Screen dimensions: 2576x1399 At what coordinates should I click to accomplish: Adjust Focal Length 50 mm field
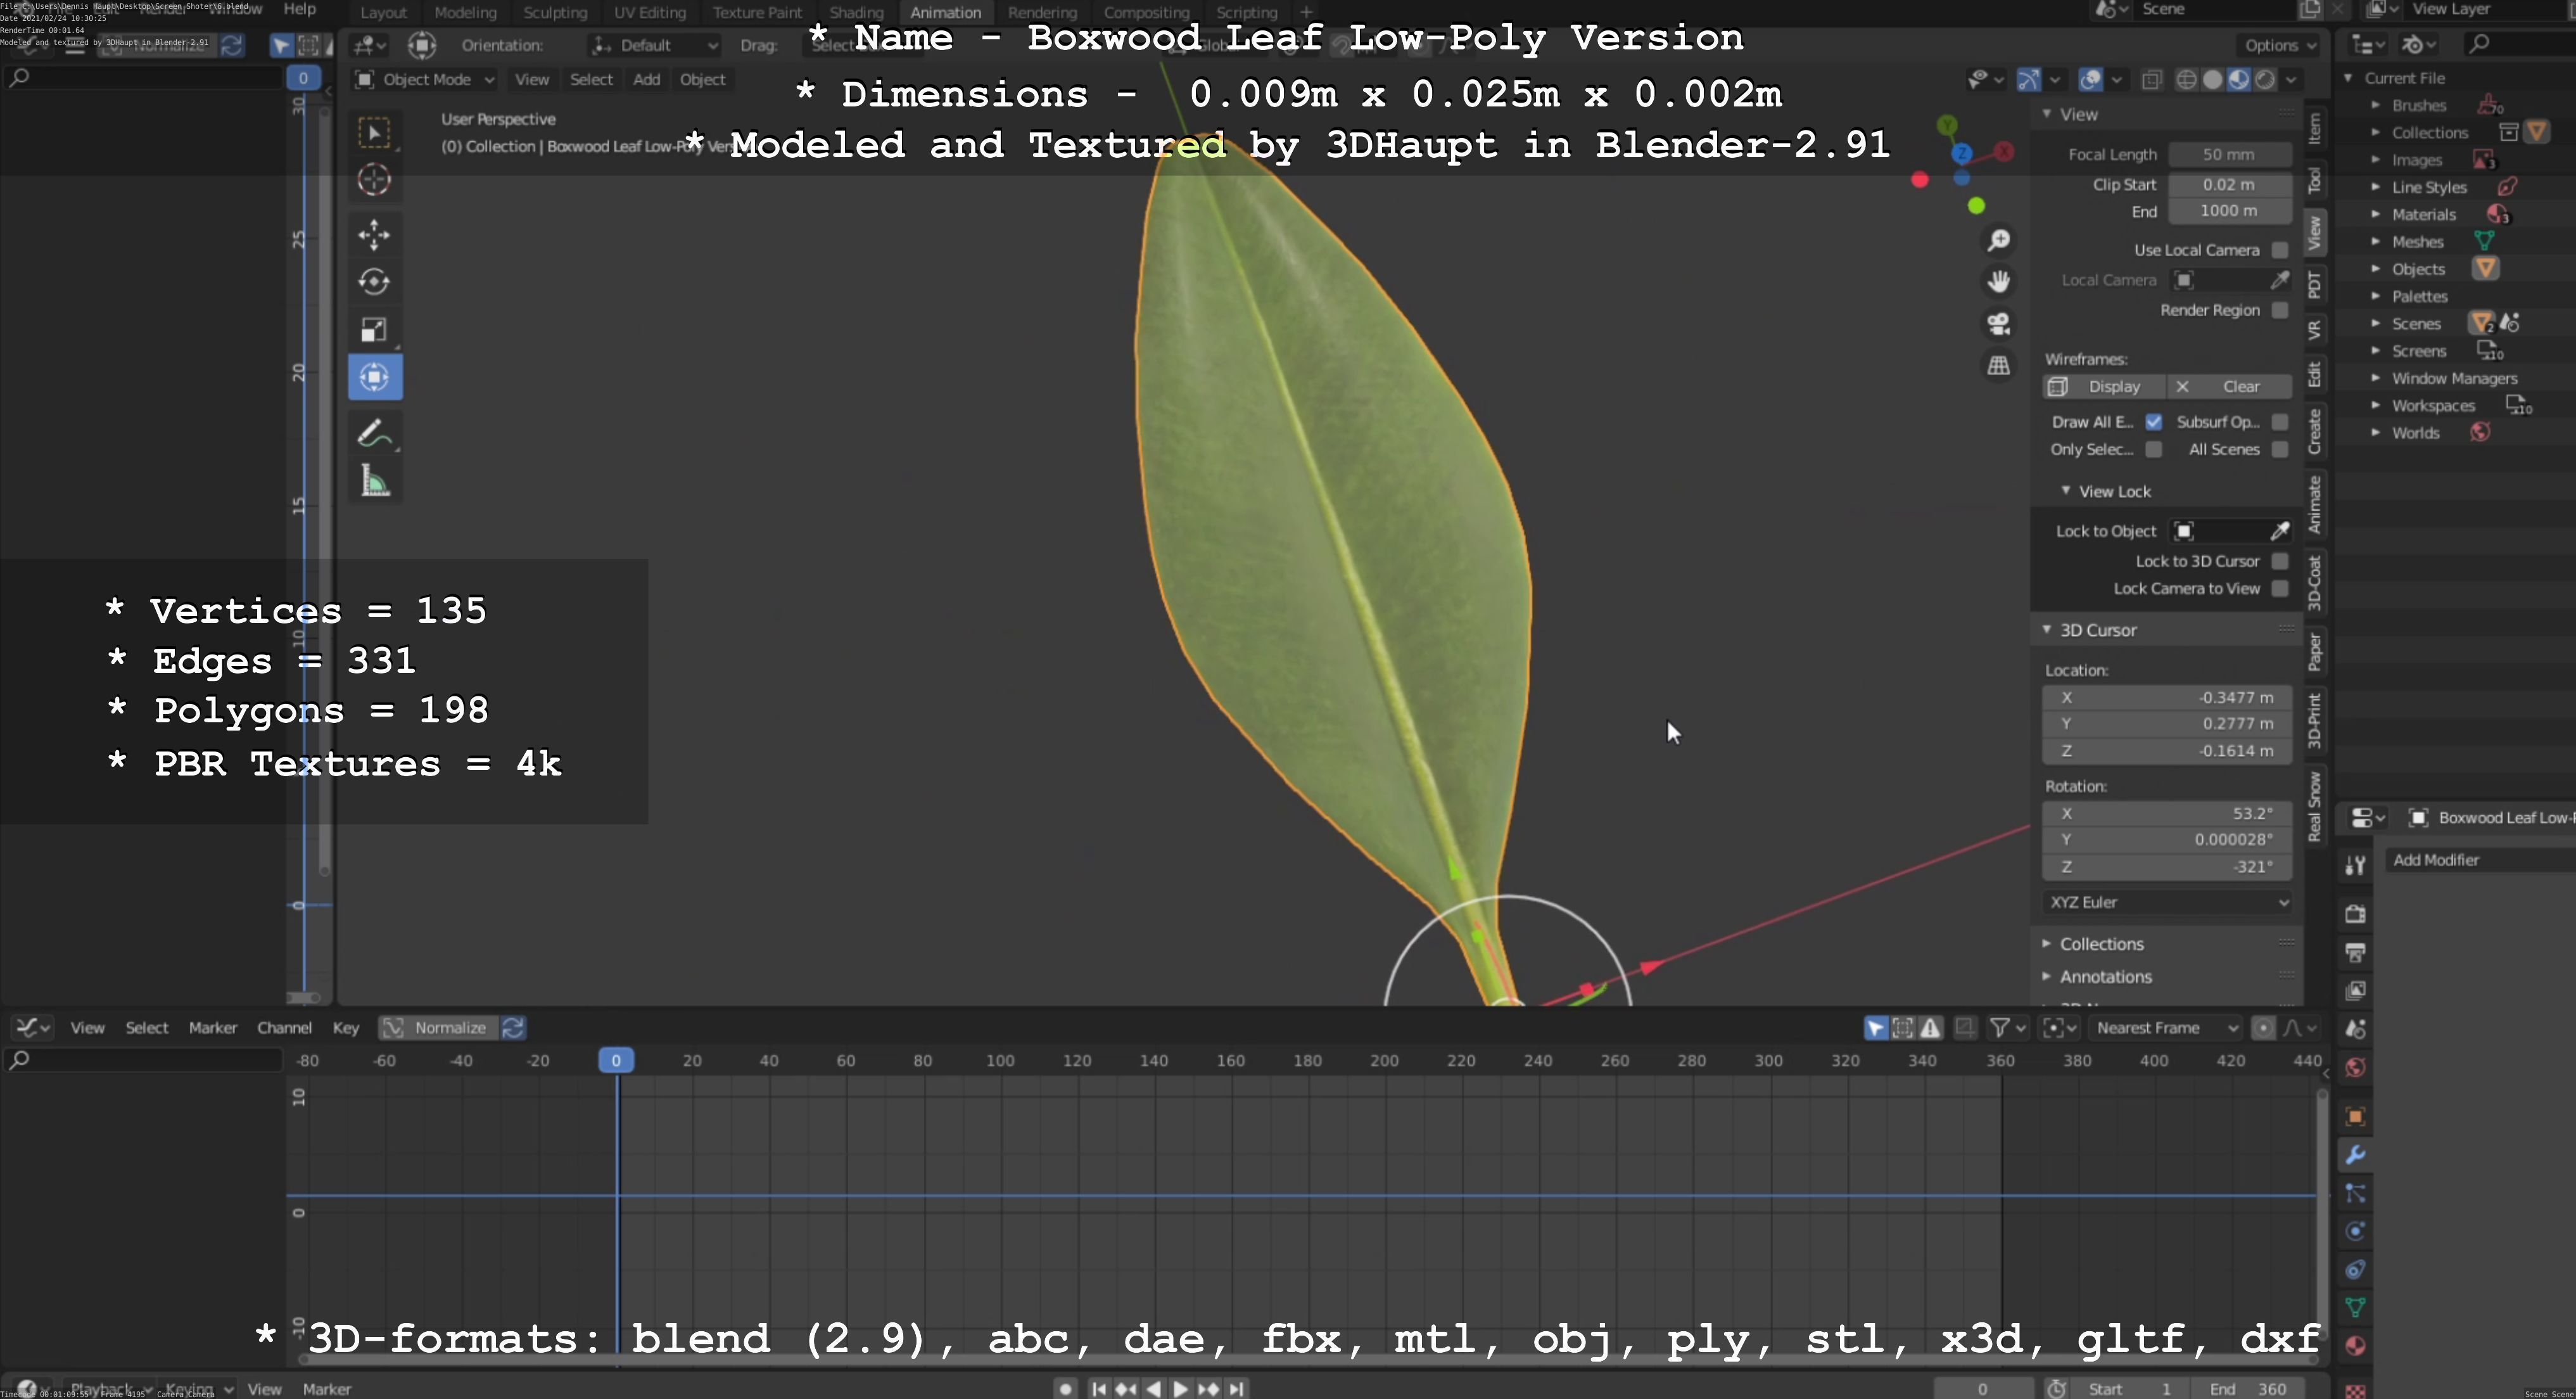2229,155
